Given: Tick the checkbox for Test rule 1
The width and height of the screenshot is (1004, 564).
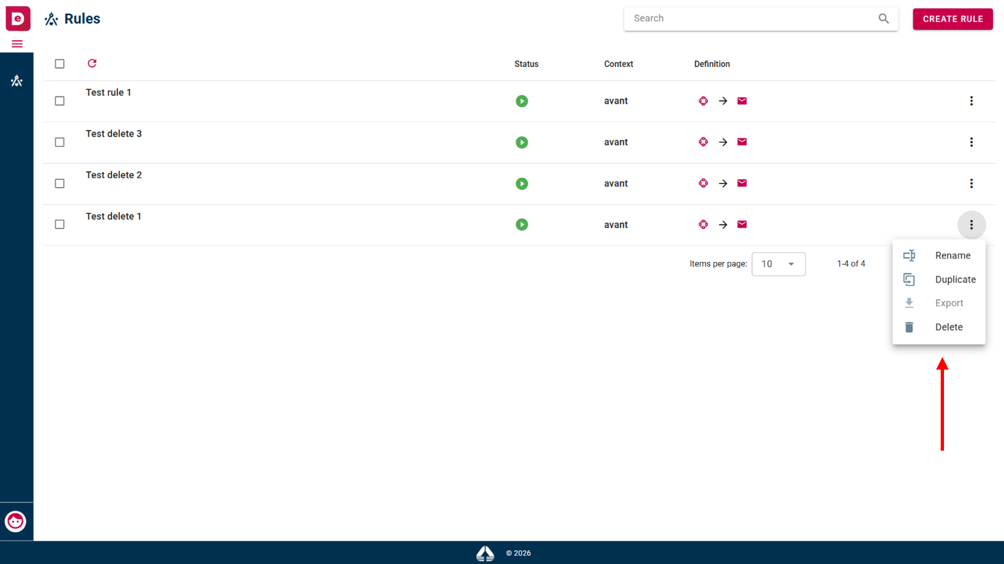Looking at the screenshot, I should click(x=60, y=101).
